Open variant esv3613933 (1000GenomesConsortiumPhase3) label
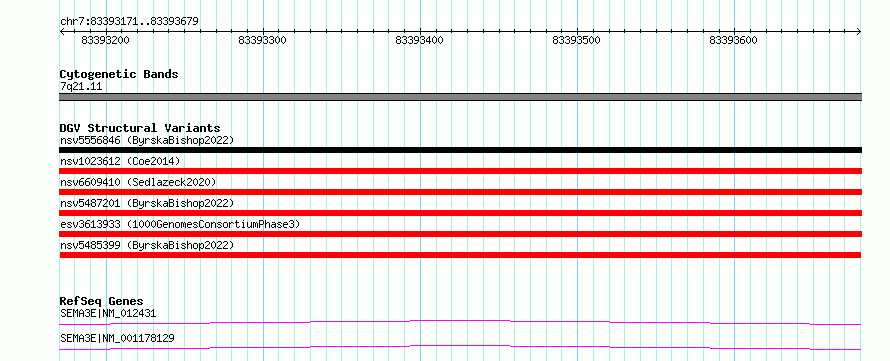 (x=180, y=224)
